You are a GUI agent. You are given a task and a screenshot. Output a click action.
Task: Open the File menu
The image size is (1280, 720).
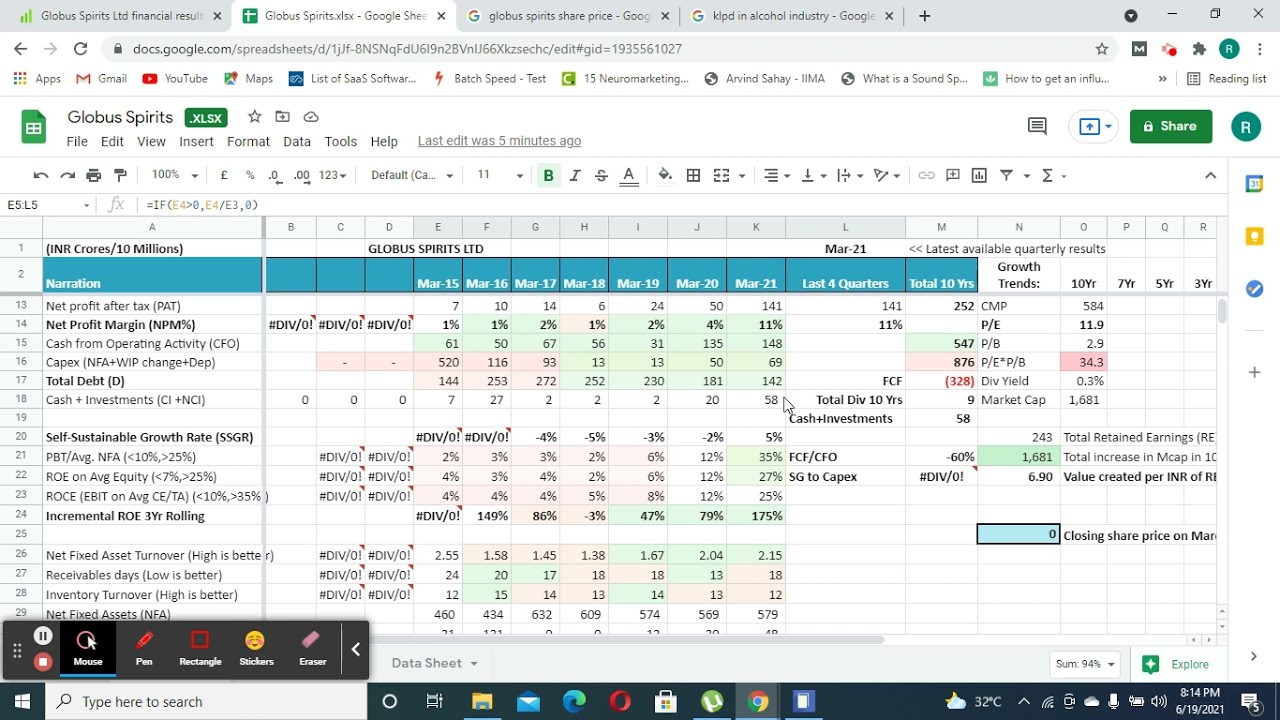77,142
